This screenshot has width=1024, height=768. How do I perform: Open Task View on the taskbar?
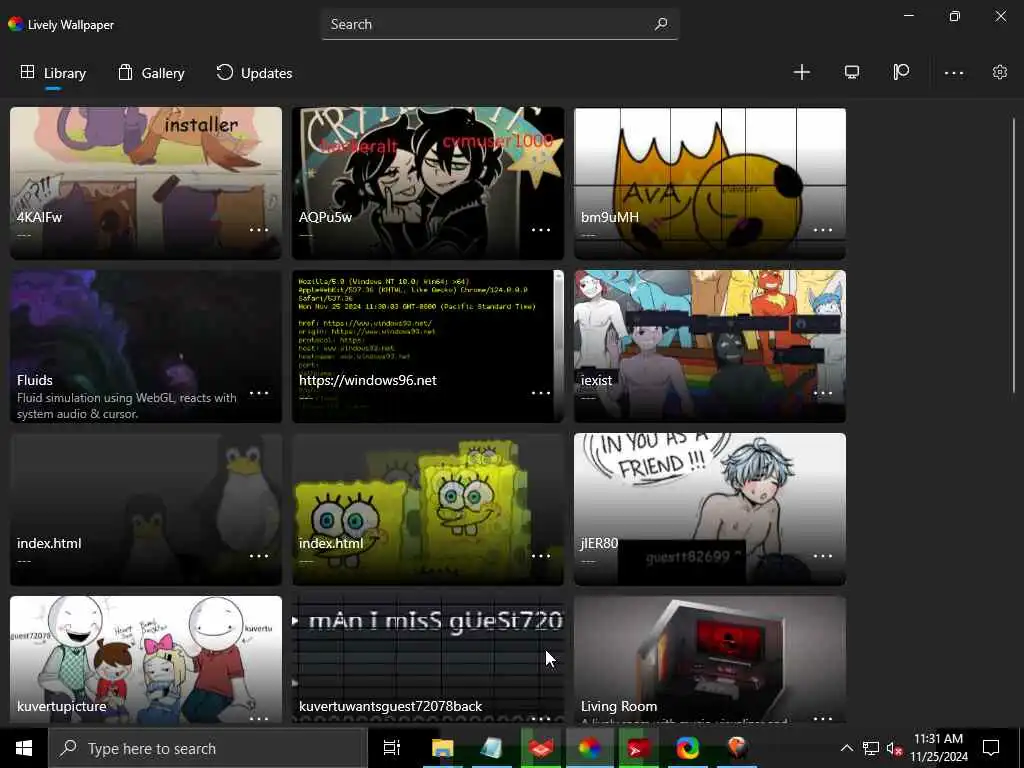point(392,748)
